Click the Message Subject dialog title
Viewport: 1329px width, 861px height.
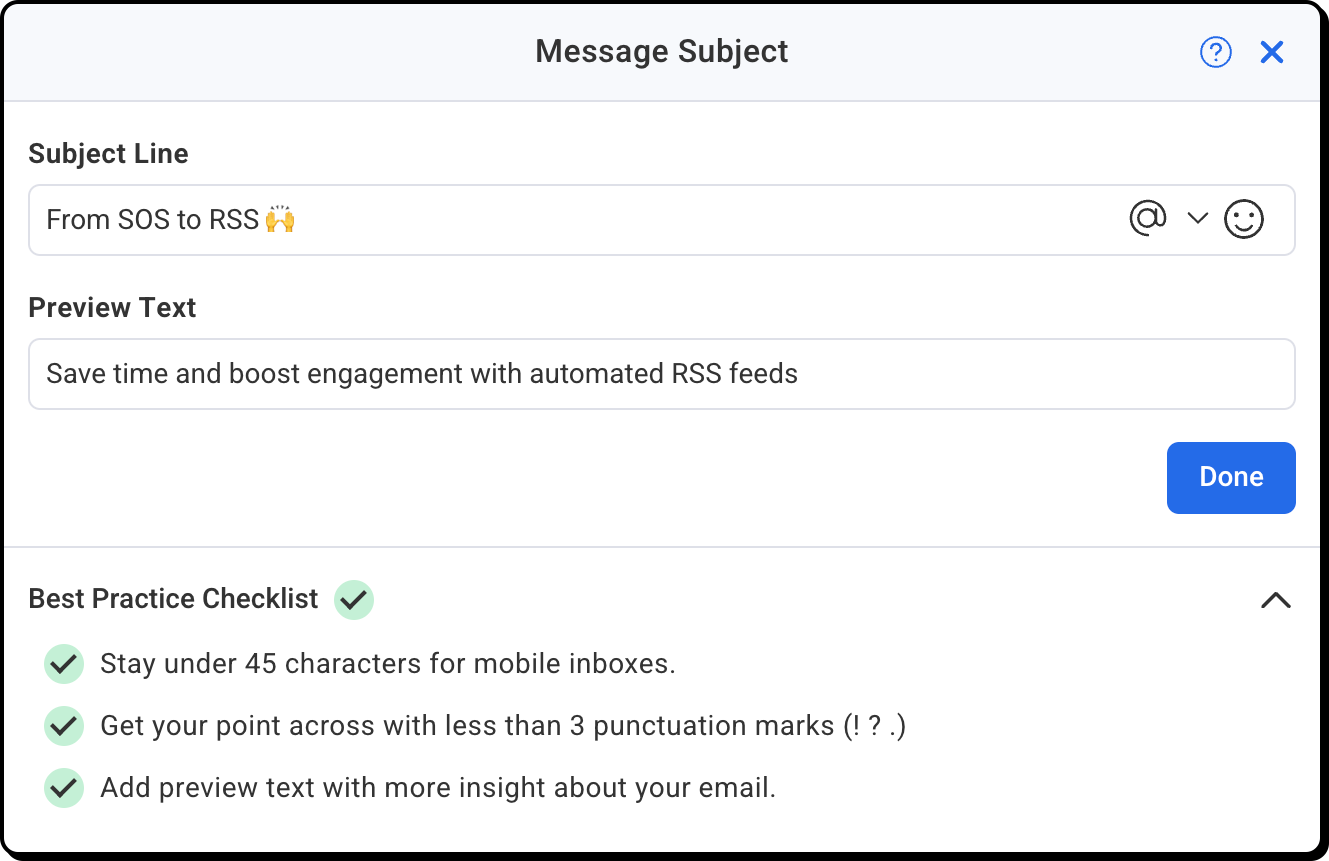[x=661, y=51]
